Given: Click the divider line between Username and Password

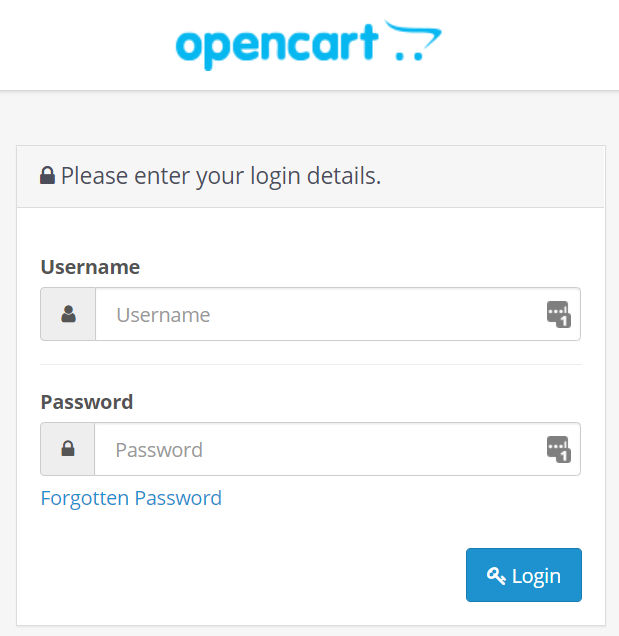Looking at the screenshot, I should (310, 364).
